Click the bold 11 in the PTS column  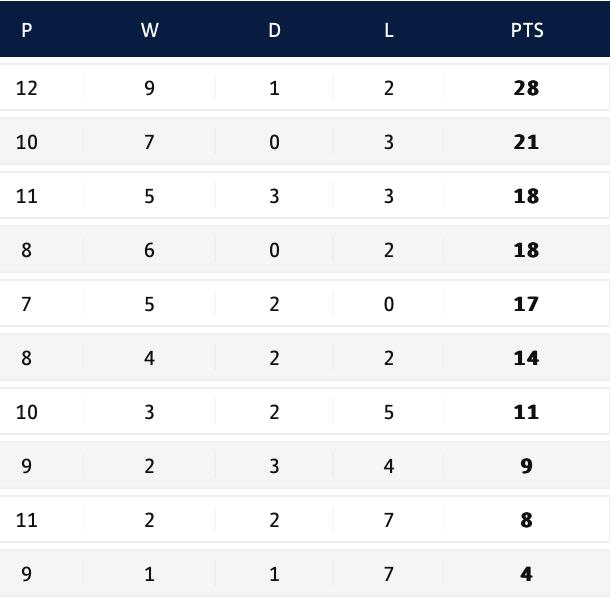pyautogui.click(x=526, y=412)
